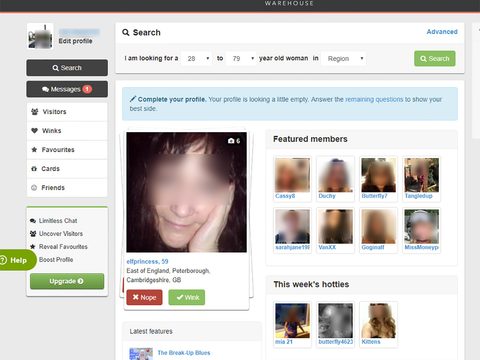Viewport: 480px width, 360px height.
Task: Open featured member MissMoneyp thumbnail
Action: pyautogui.click(x=422, y=226)
